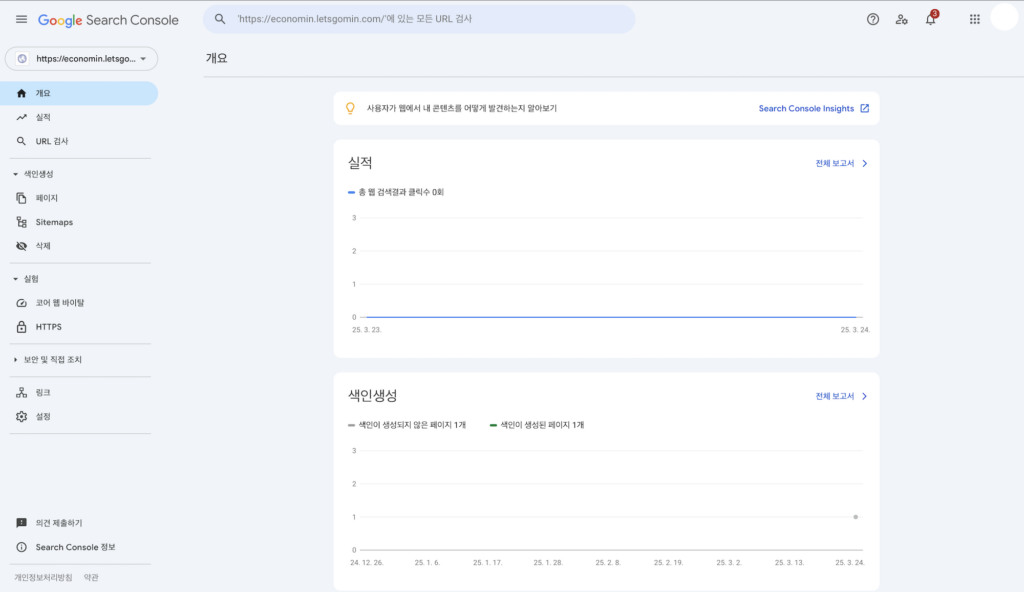Screen dimensions: 1024x592
Task: Click the Google Search Console logo
Action: (108, 20)
